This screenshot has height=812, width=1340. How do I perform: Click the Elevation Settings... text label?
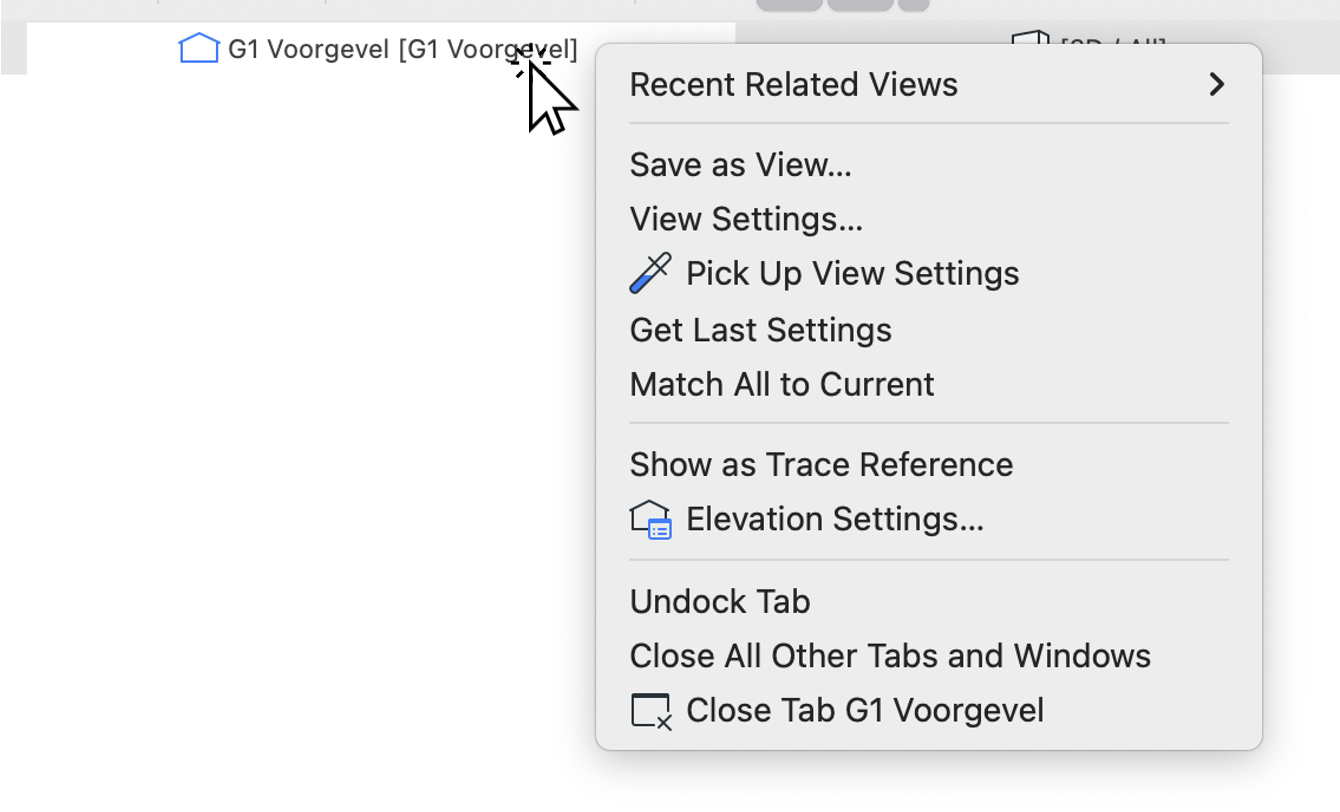[x=835, y=520]
